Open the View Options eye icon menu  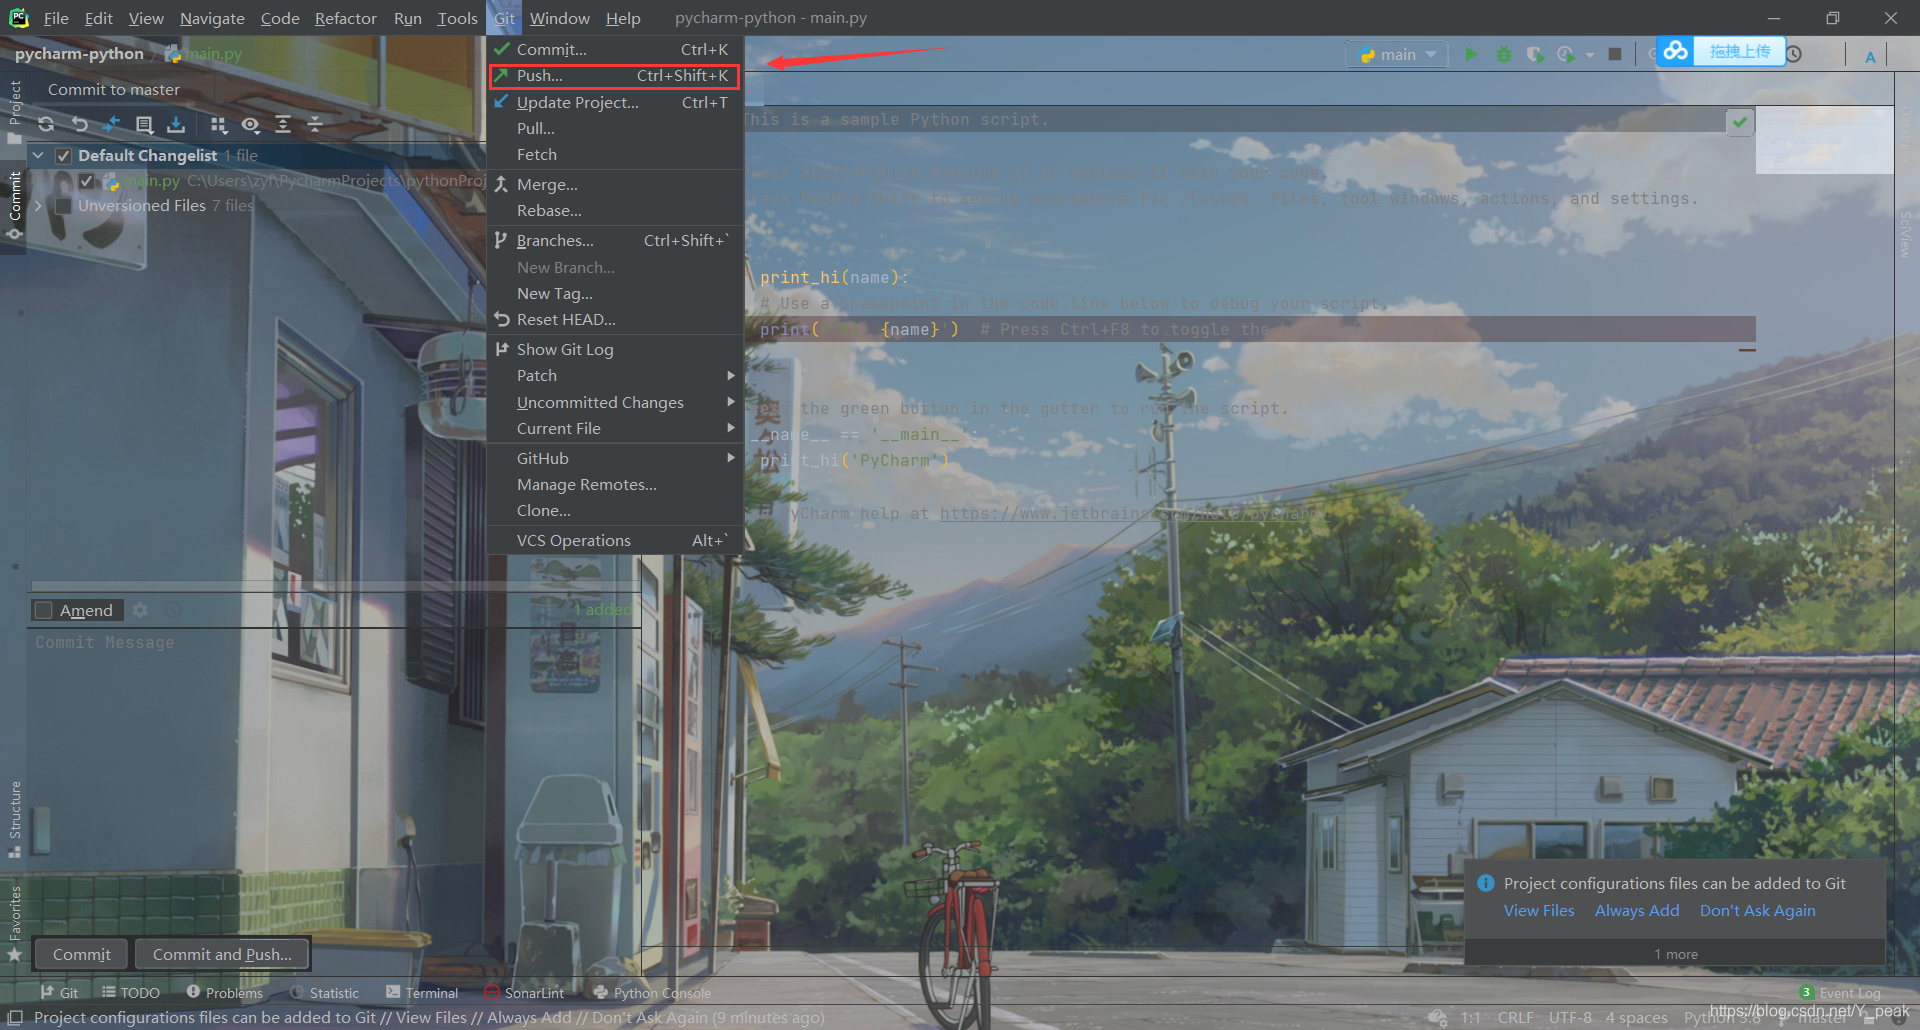[x=251, y=124]
